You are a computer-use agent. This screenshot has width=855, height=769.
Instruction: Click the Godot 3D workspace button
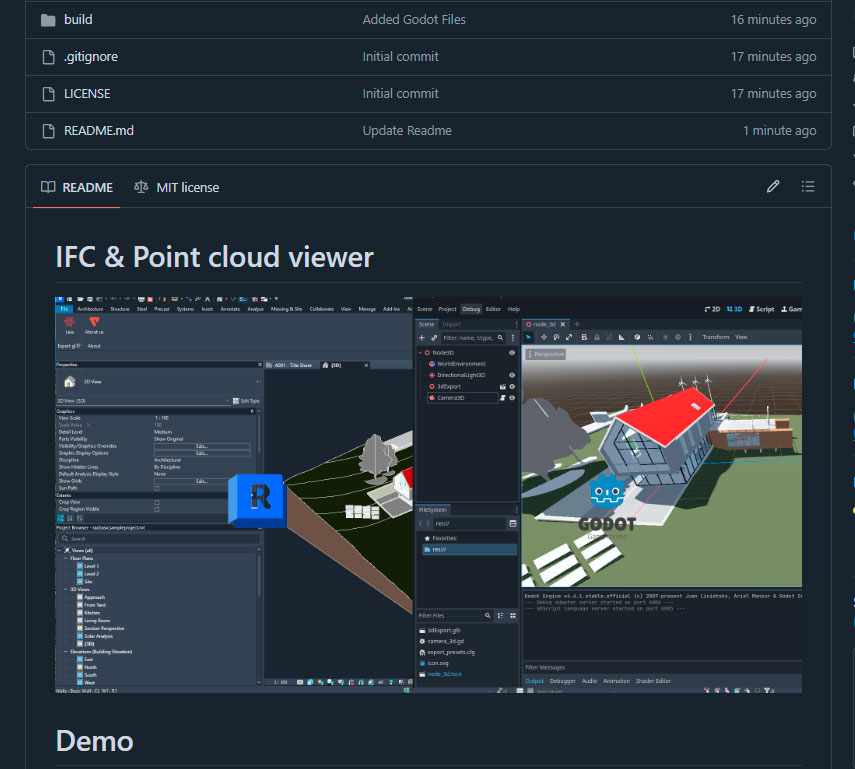pos(734,309)
